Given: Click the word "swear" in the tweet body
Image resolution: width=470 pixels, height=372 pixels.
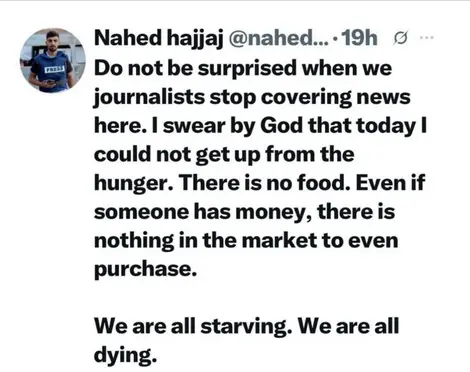Looking at the screenshot, I should click(194, 127).
